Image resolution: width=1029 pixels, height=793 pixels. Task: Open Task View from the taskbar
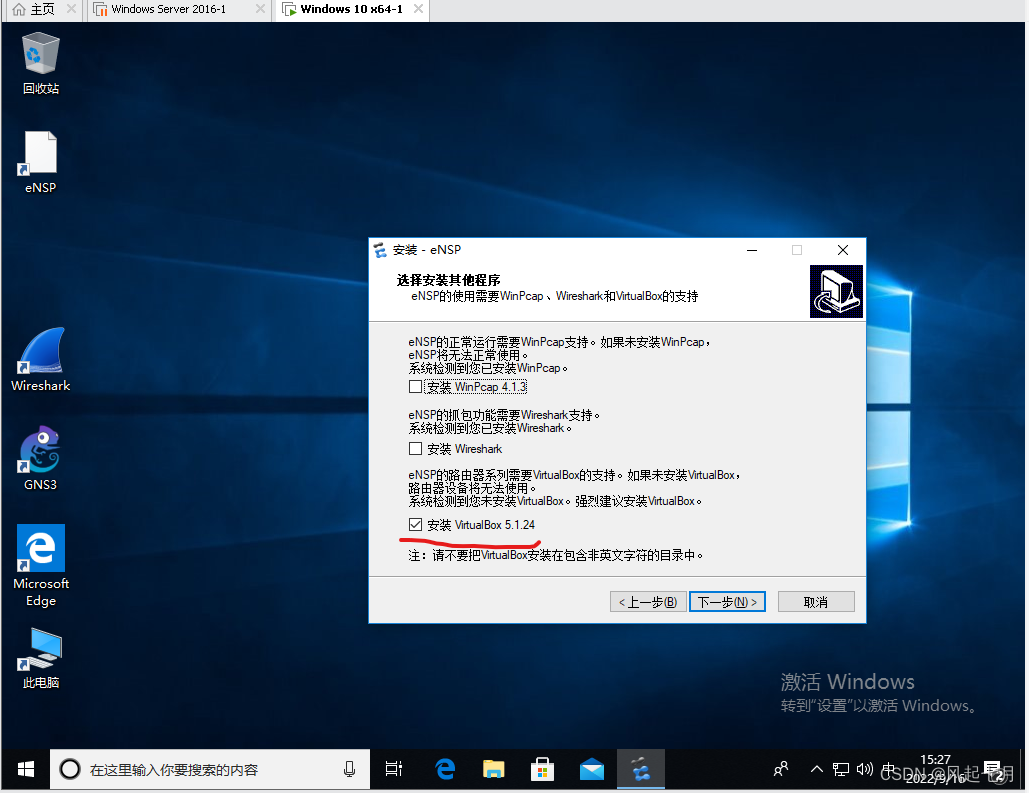pos(394,769)
